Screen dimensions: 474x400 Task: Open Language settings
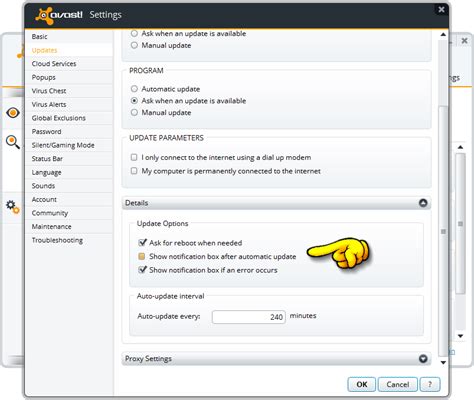(69, 172)
